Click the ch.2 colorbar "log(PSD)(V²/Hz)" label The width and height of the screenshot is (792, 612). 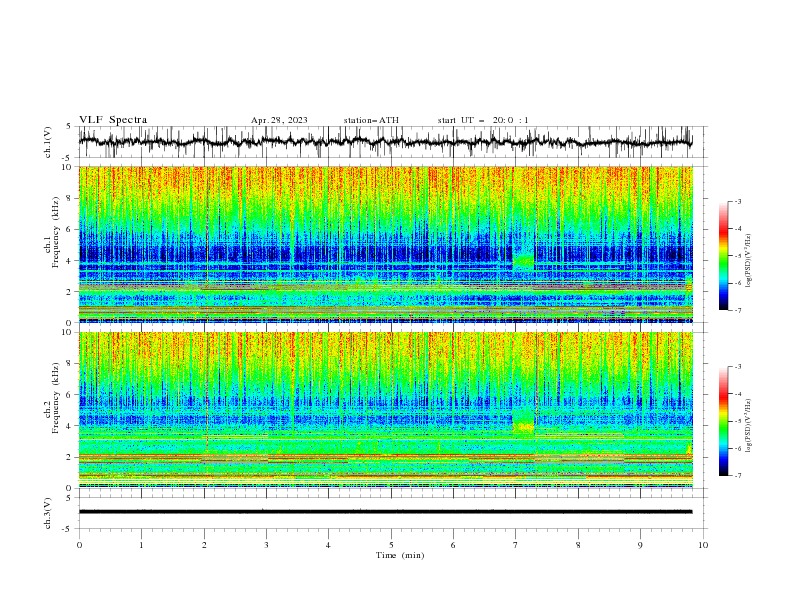point(748,426)
